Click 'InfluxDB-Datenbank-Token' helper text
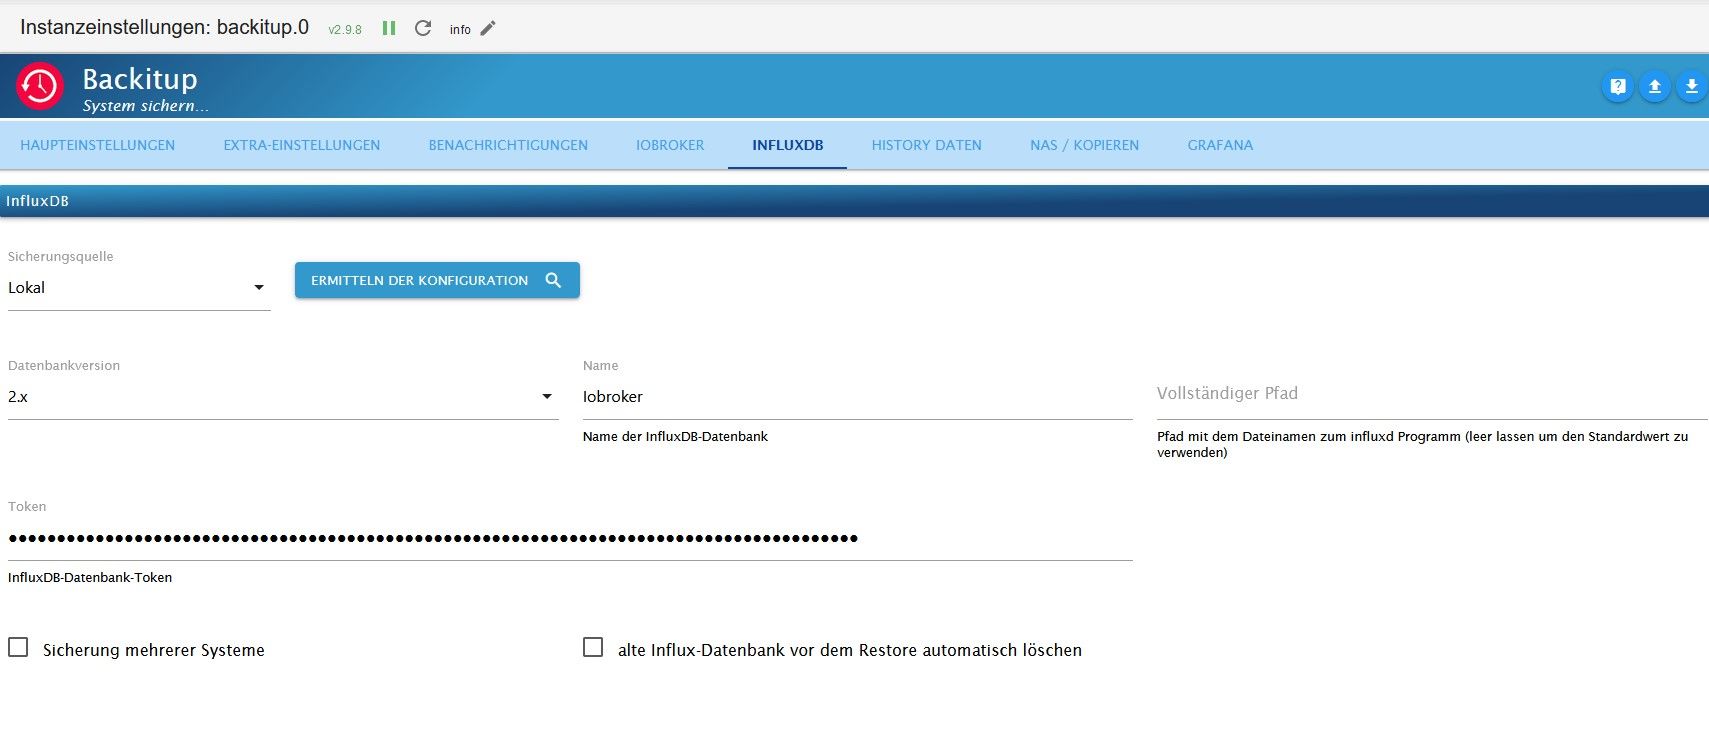The height and width of the screenshot is (746, 1709). pos(90,578)
